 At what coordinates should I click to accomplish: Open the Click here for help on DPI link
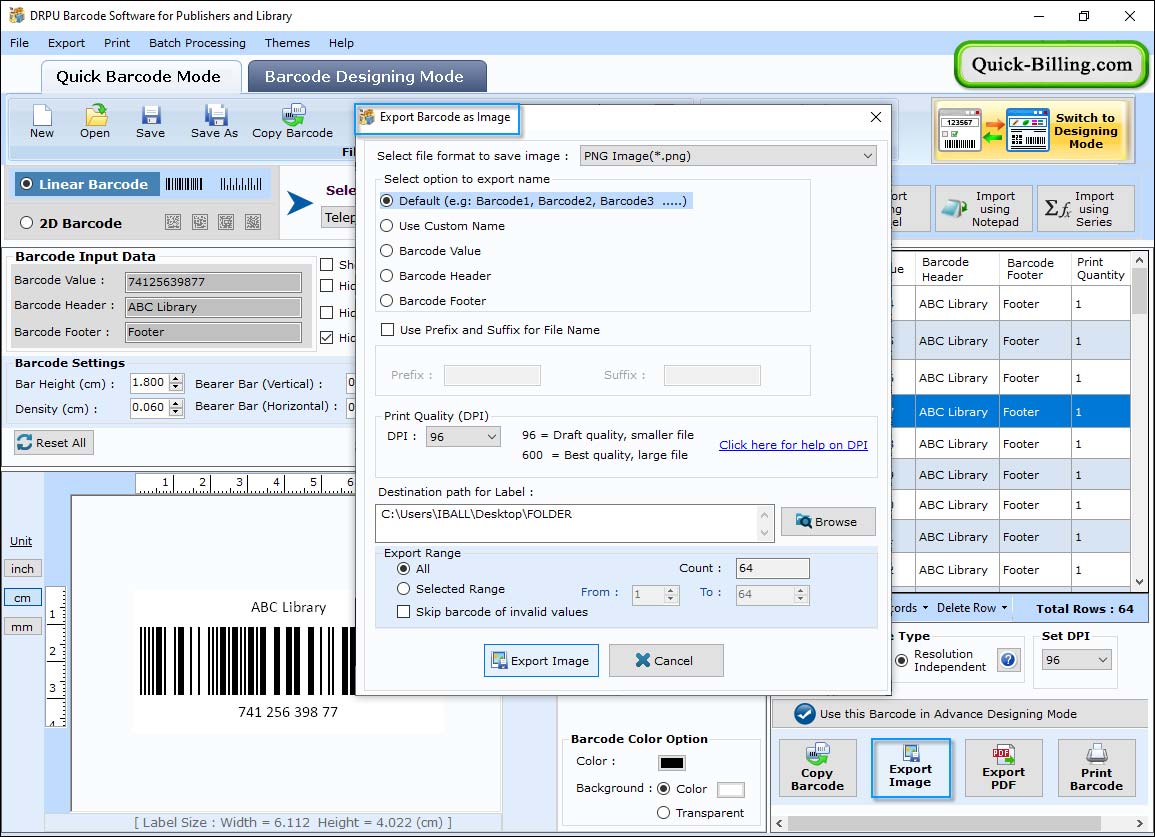click(x=793, y=445)
